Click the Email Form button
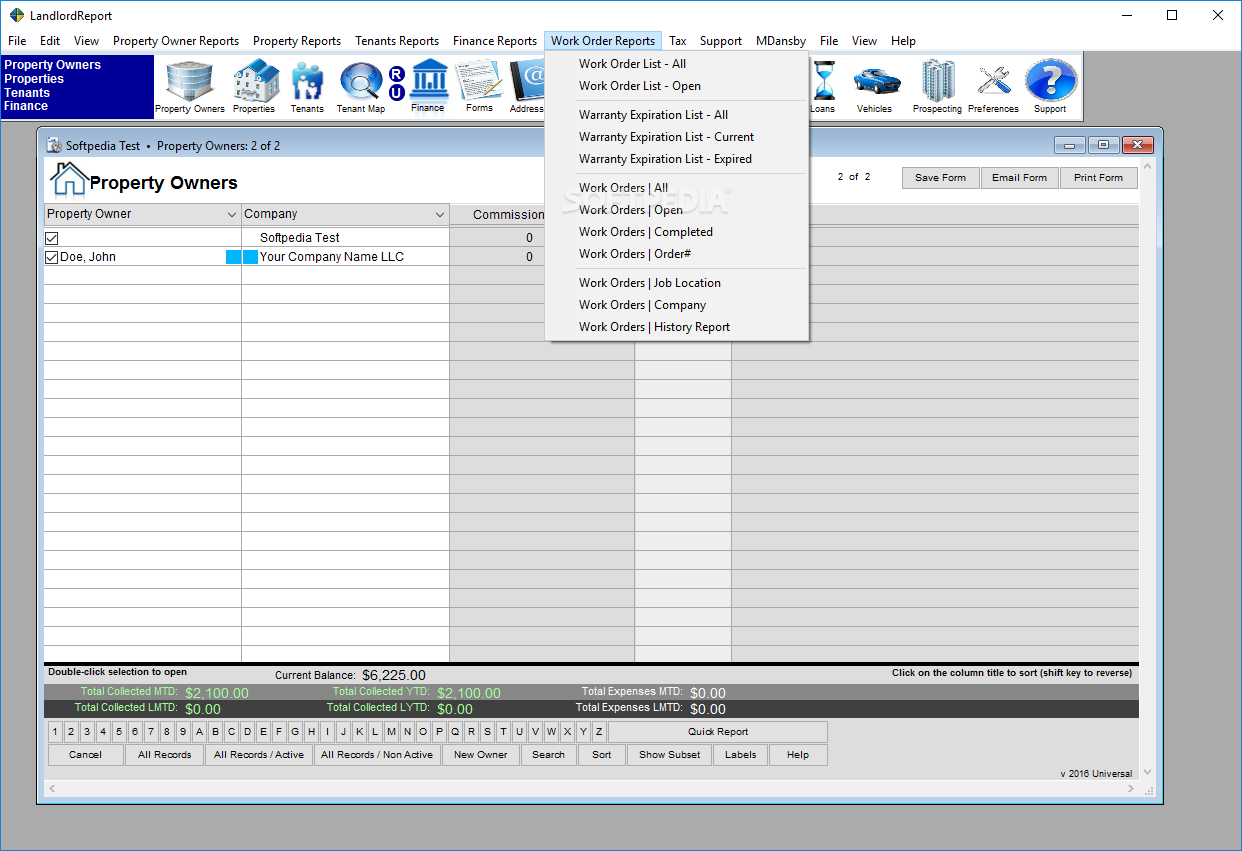Image resolution: width=1242 pixels, height=851 pixels. pos(1020,178)
